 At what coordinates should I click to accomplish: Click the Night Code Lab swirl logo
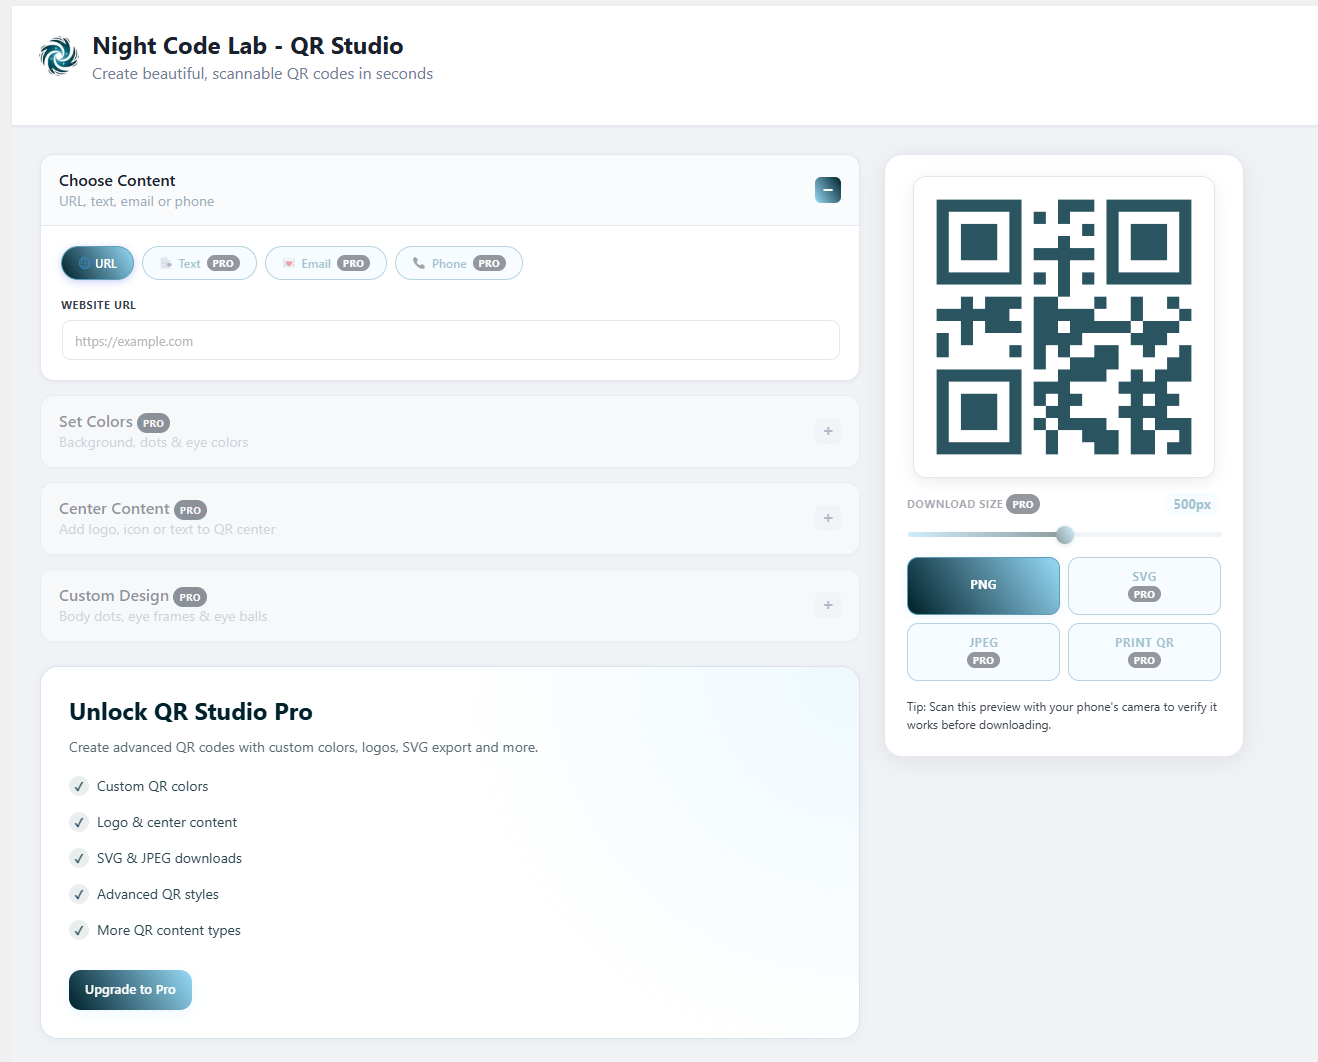59,56
